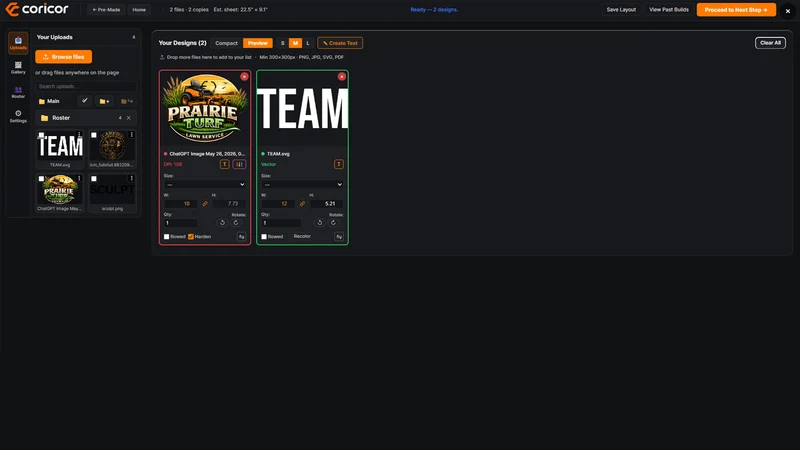Select checkbox on sculpt.png upload thumbnail

[94, 179]
